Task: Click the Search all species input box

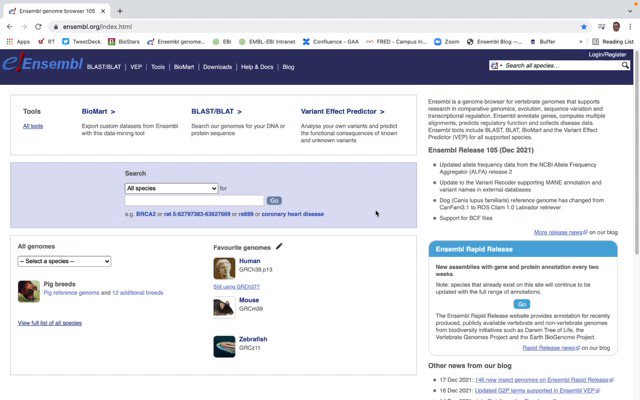Action: 562,65
